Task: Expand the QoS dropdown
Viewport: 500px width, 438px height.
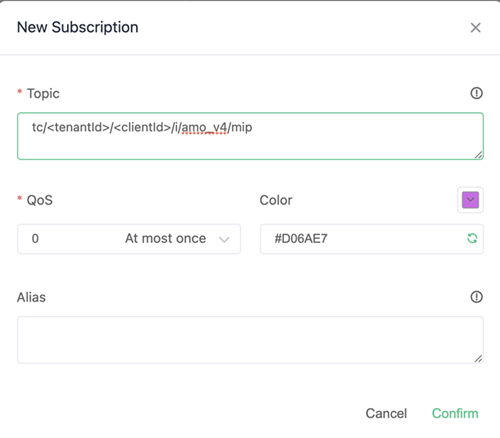Action: (129, 239)
